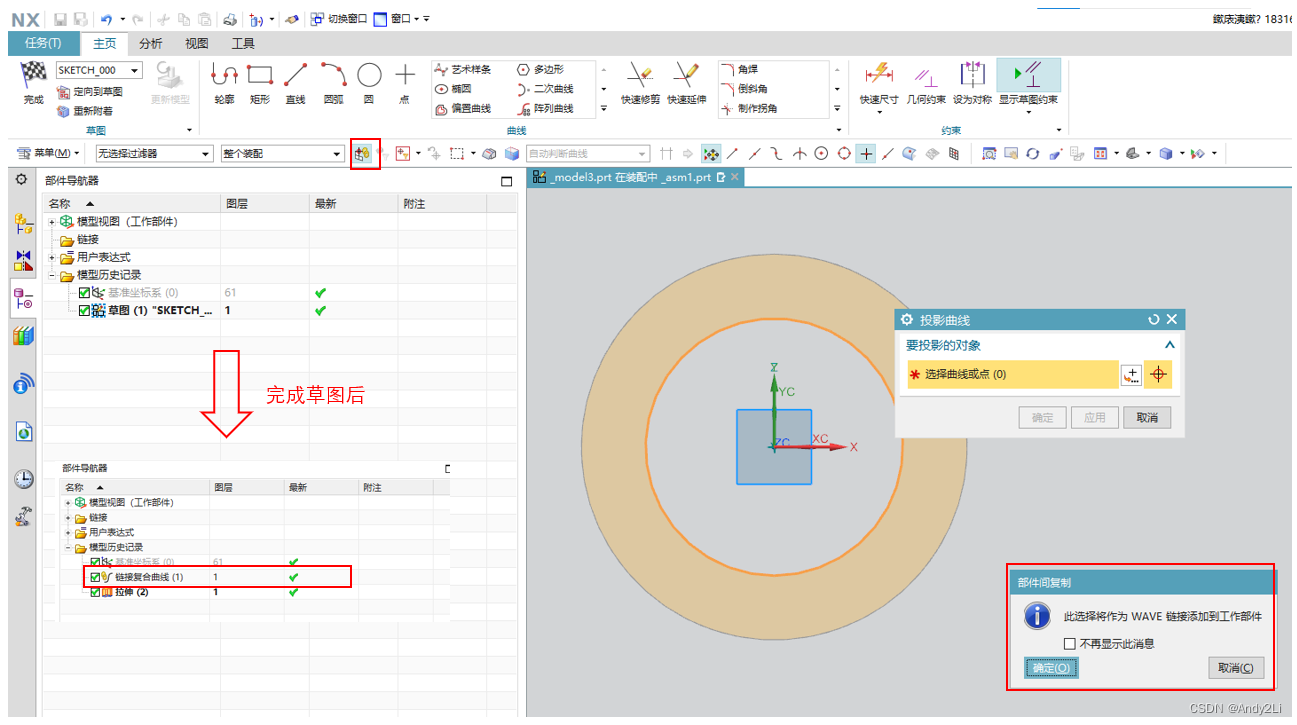Select the 直线 line tool
The width and height of the screenshot is (1297, 725).
click(x=295, y=81)
